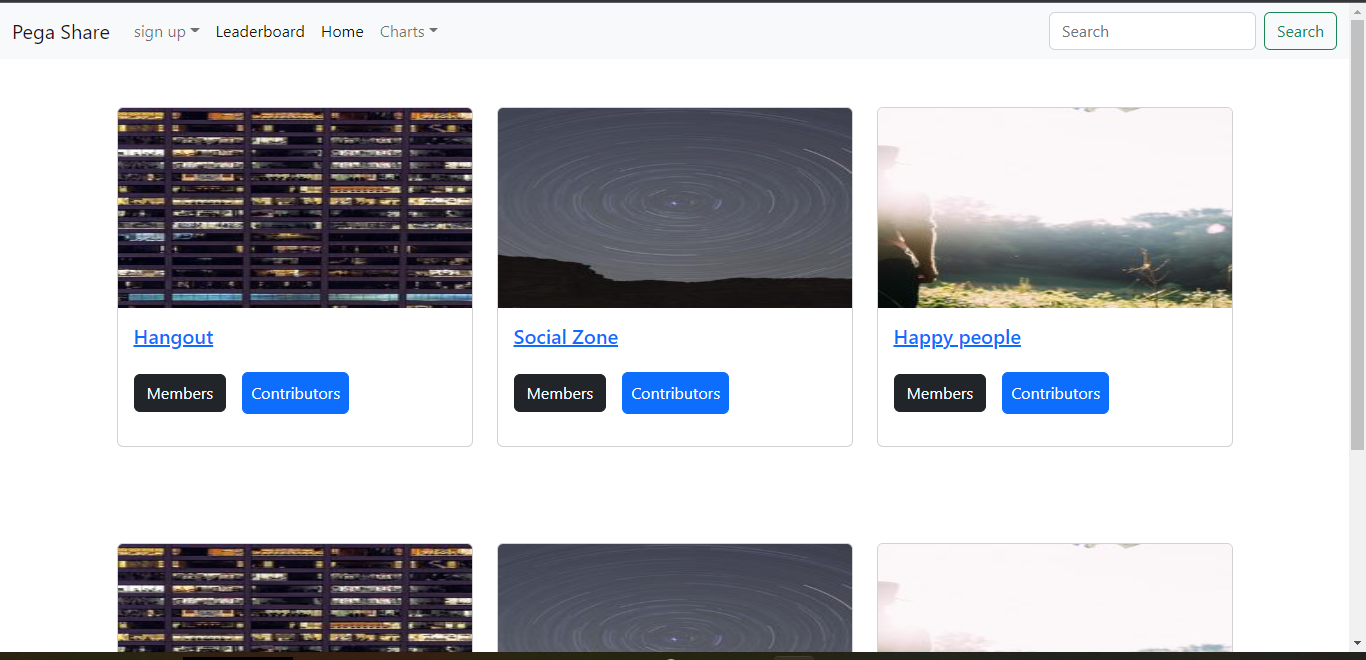Open the sign up dropdown

(166, 31)
